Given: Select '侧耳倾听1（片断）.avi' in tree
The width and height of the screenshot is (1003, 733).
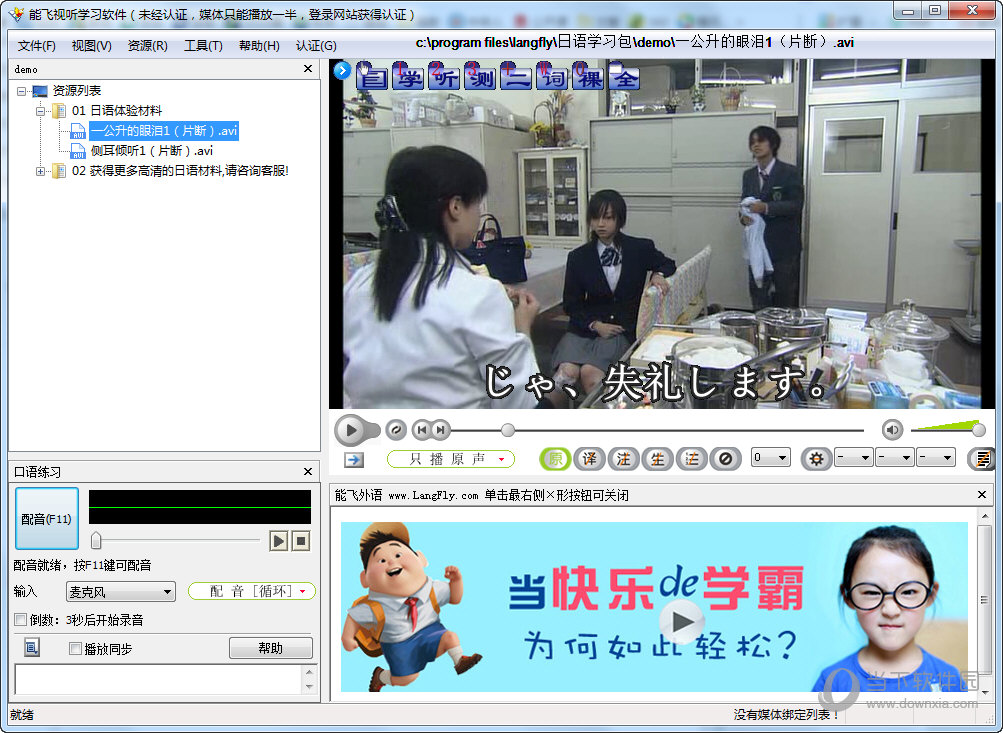Looking at the screenshot, I should pos(152,151).
